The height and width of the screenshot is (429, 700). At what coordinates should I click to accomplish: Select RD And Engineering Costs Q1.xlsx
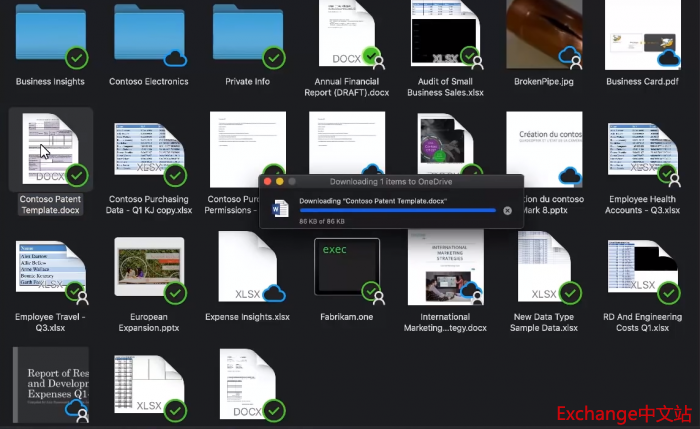pyautogui.click(x=643, y=268)
